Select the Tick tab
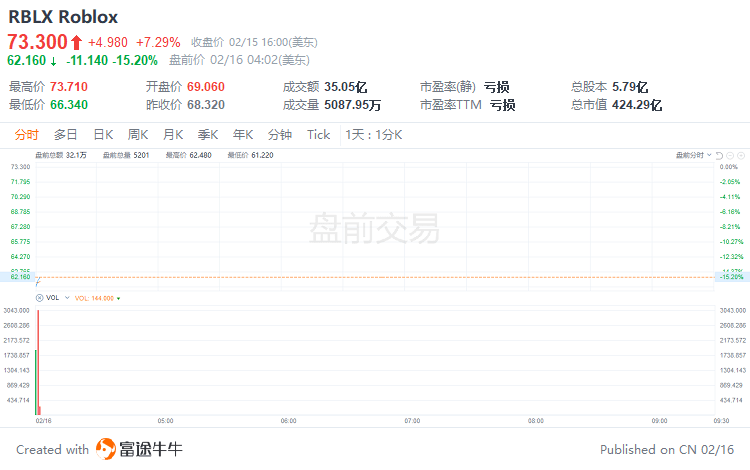 coord(318,135)
